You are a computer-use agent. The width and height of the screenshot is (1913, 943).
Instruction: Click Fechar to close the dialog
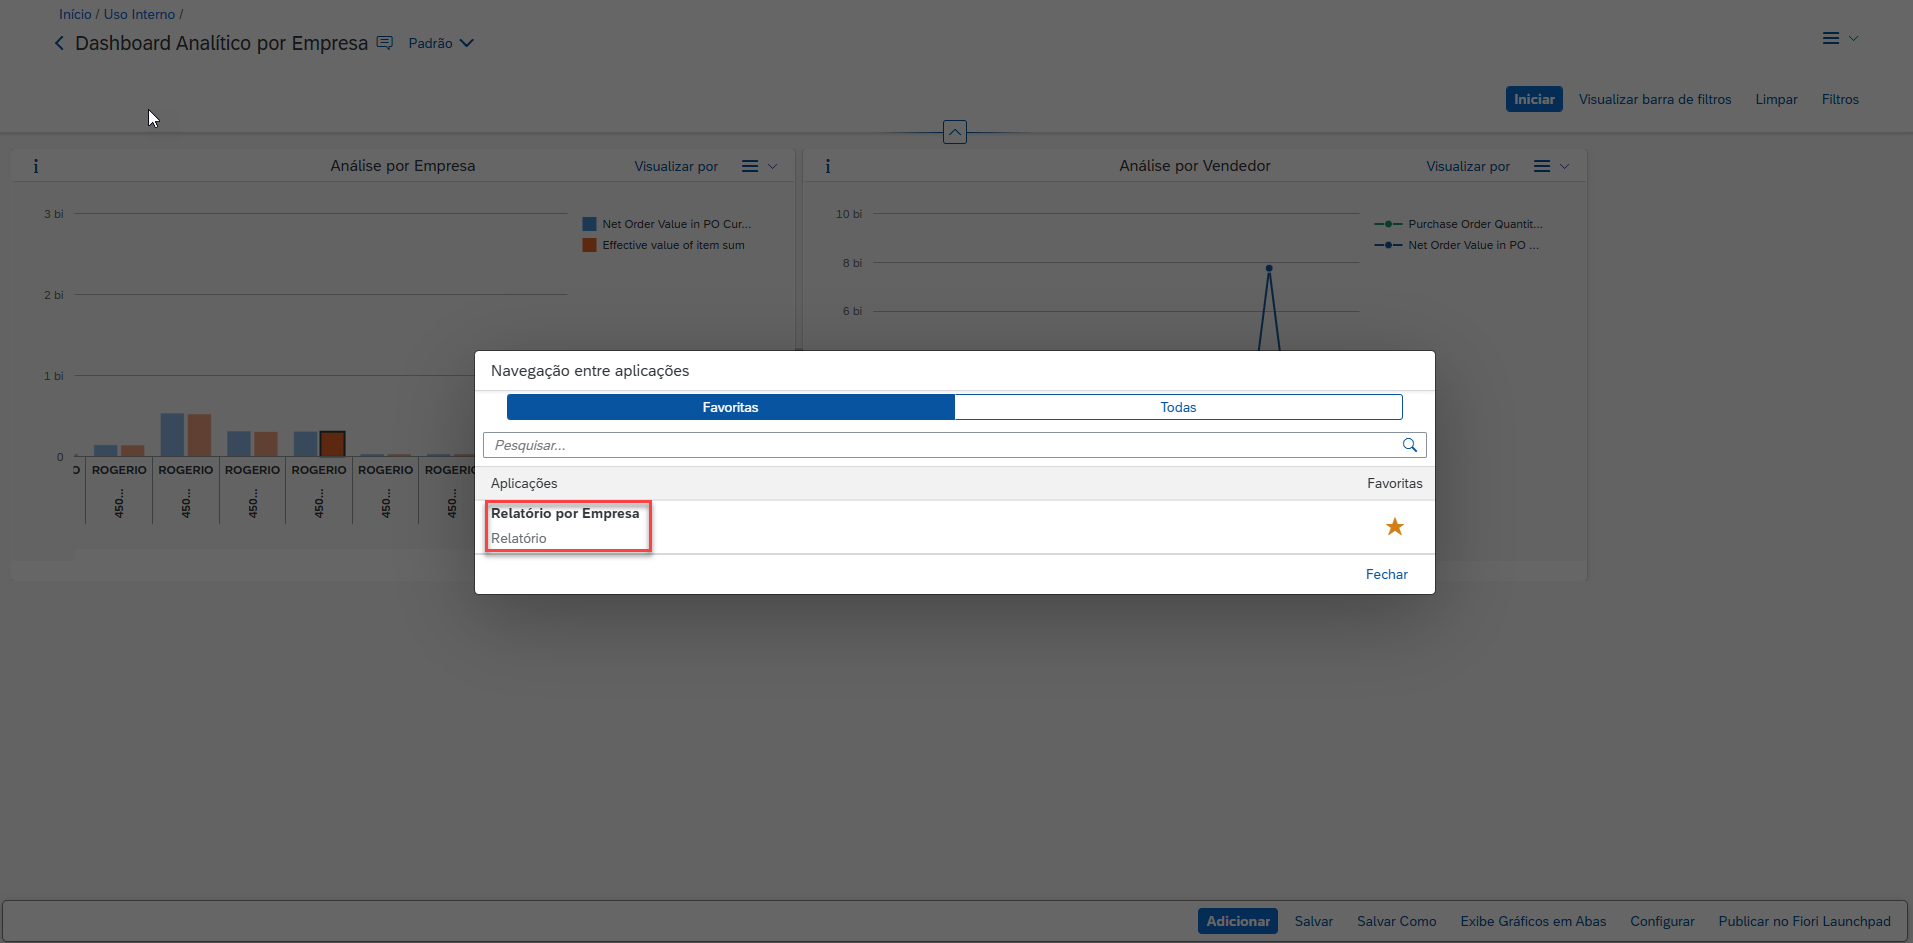point(1386,574)
